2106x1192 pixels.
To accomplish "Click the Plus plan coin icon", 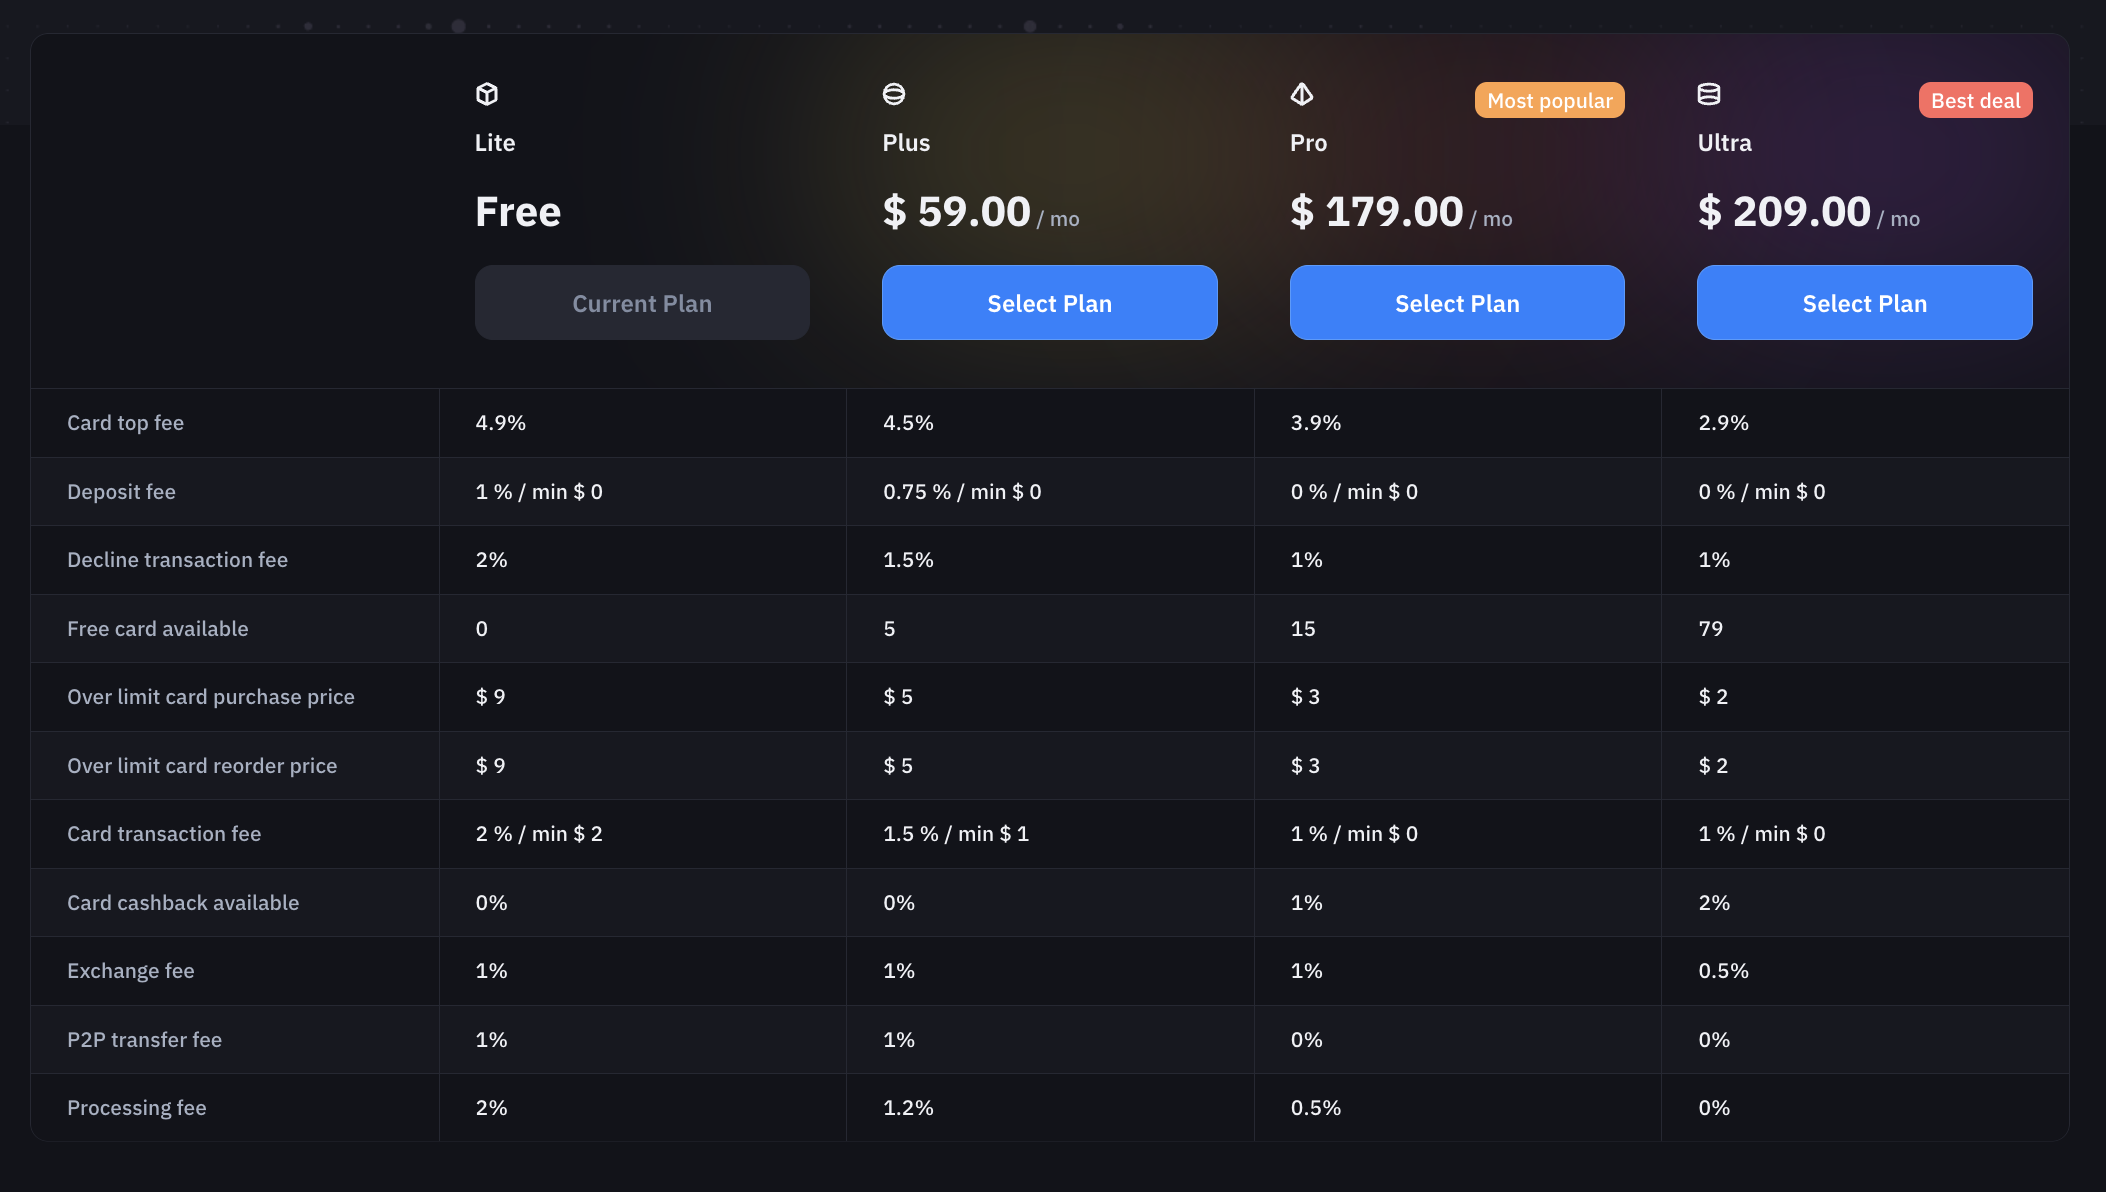I will [894, 94].
